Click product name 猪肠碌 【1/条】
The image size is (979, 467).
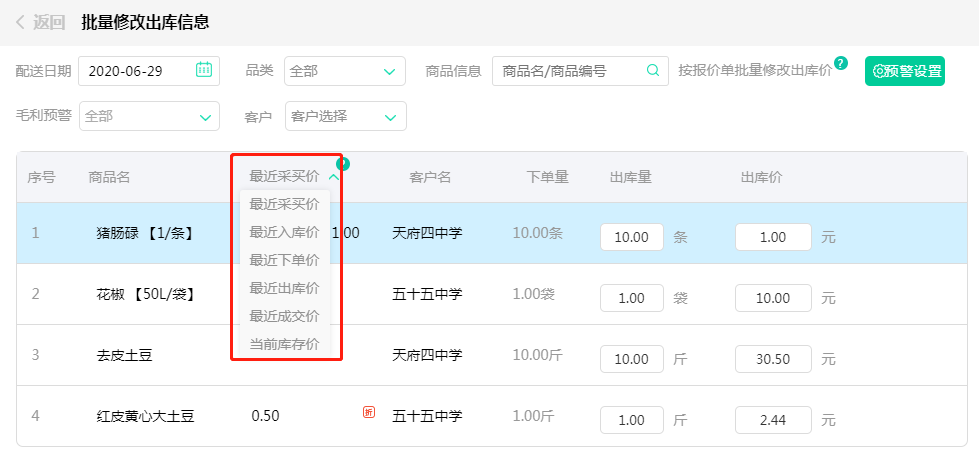pyautogui.click(x=146, y=234)
